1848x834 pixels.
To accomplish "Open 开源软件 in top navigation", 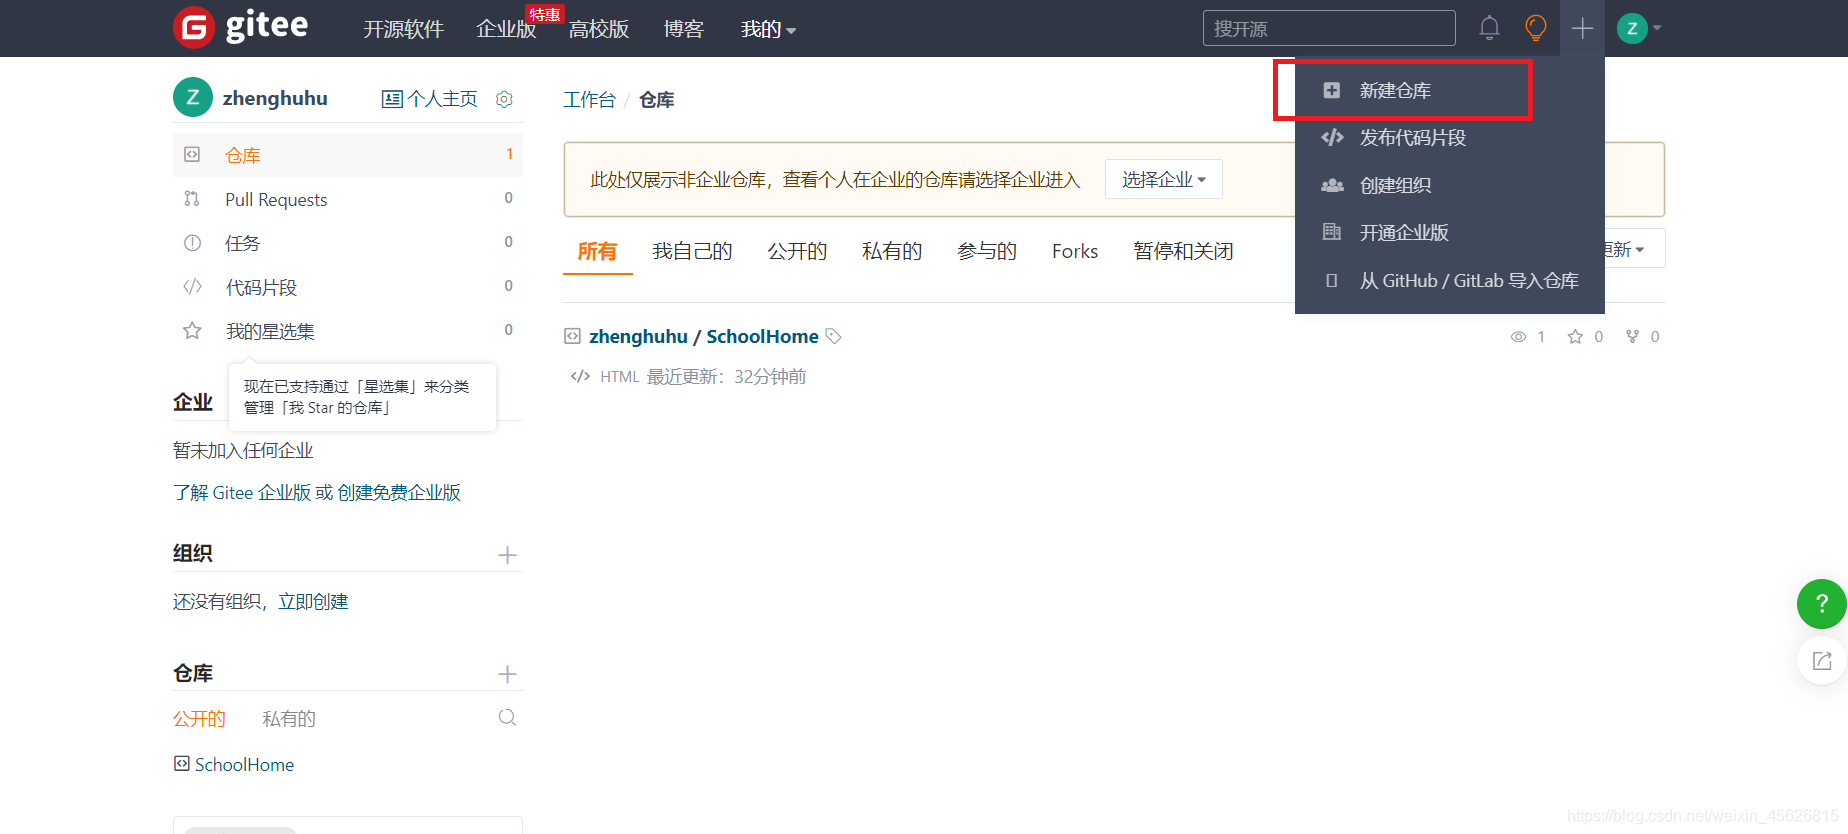I will (x=403, y=29).
